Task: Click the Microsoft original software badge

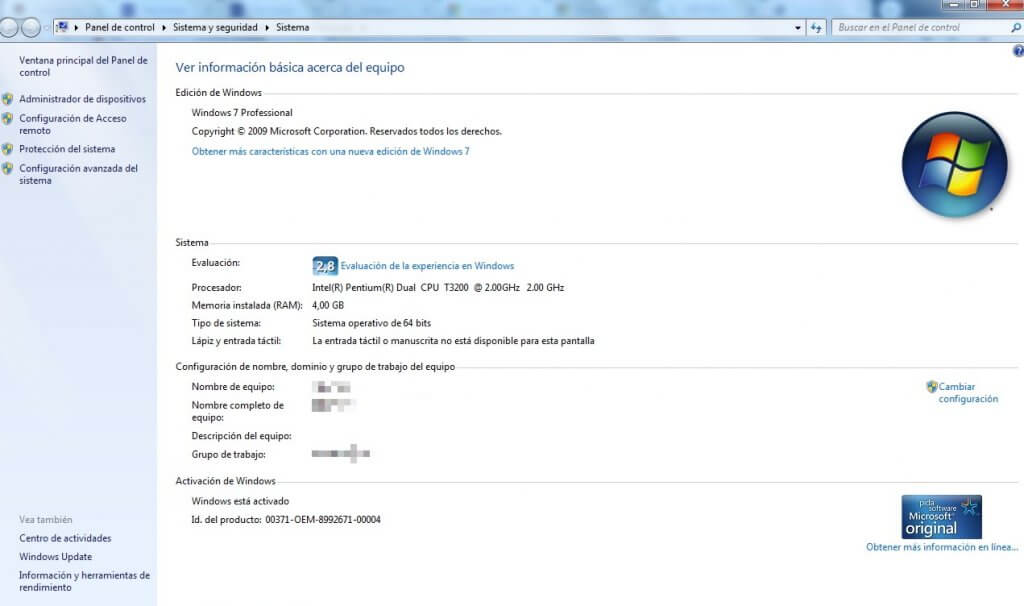Action: pos(941,517)
